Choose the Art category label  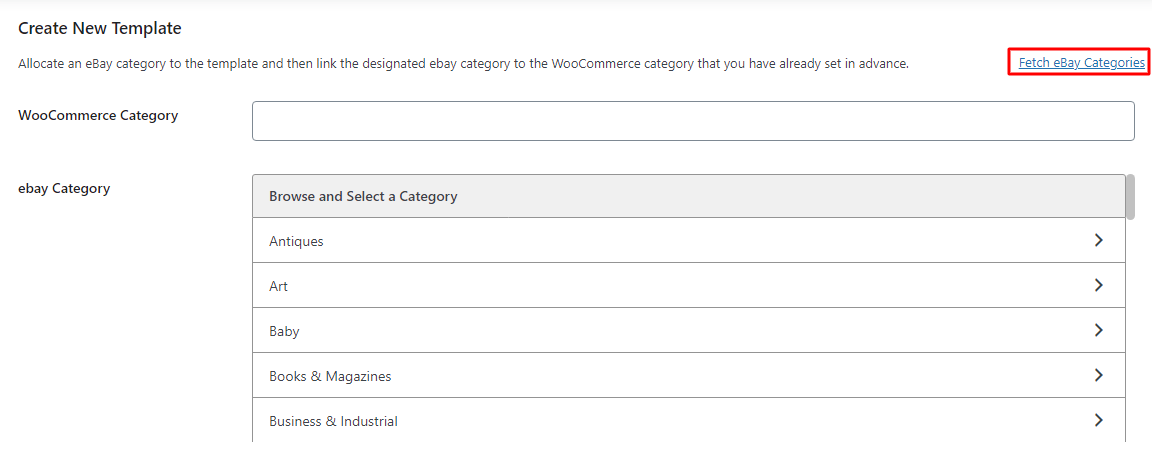click(278, 286)
